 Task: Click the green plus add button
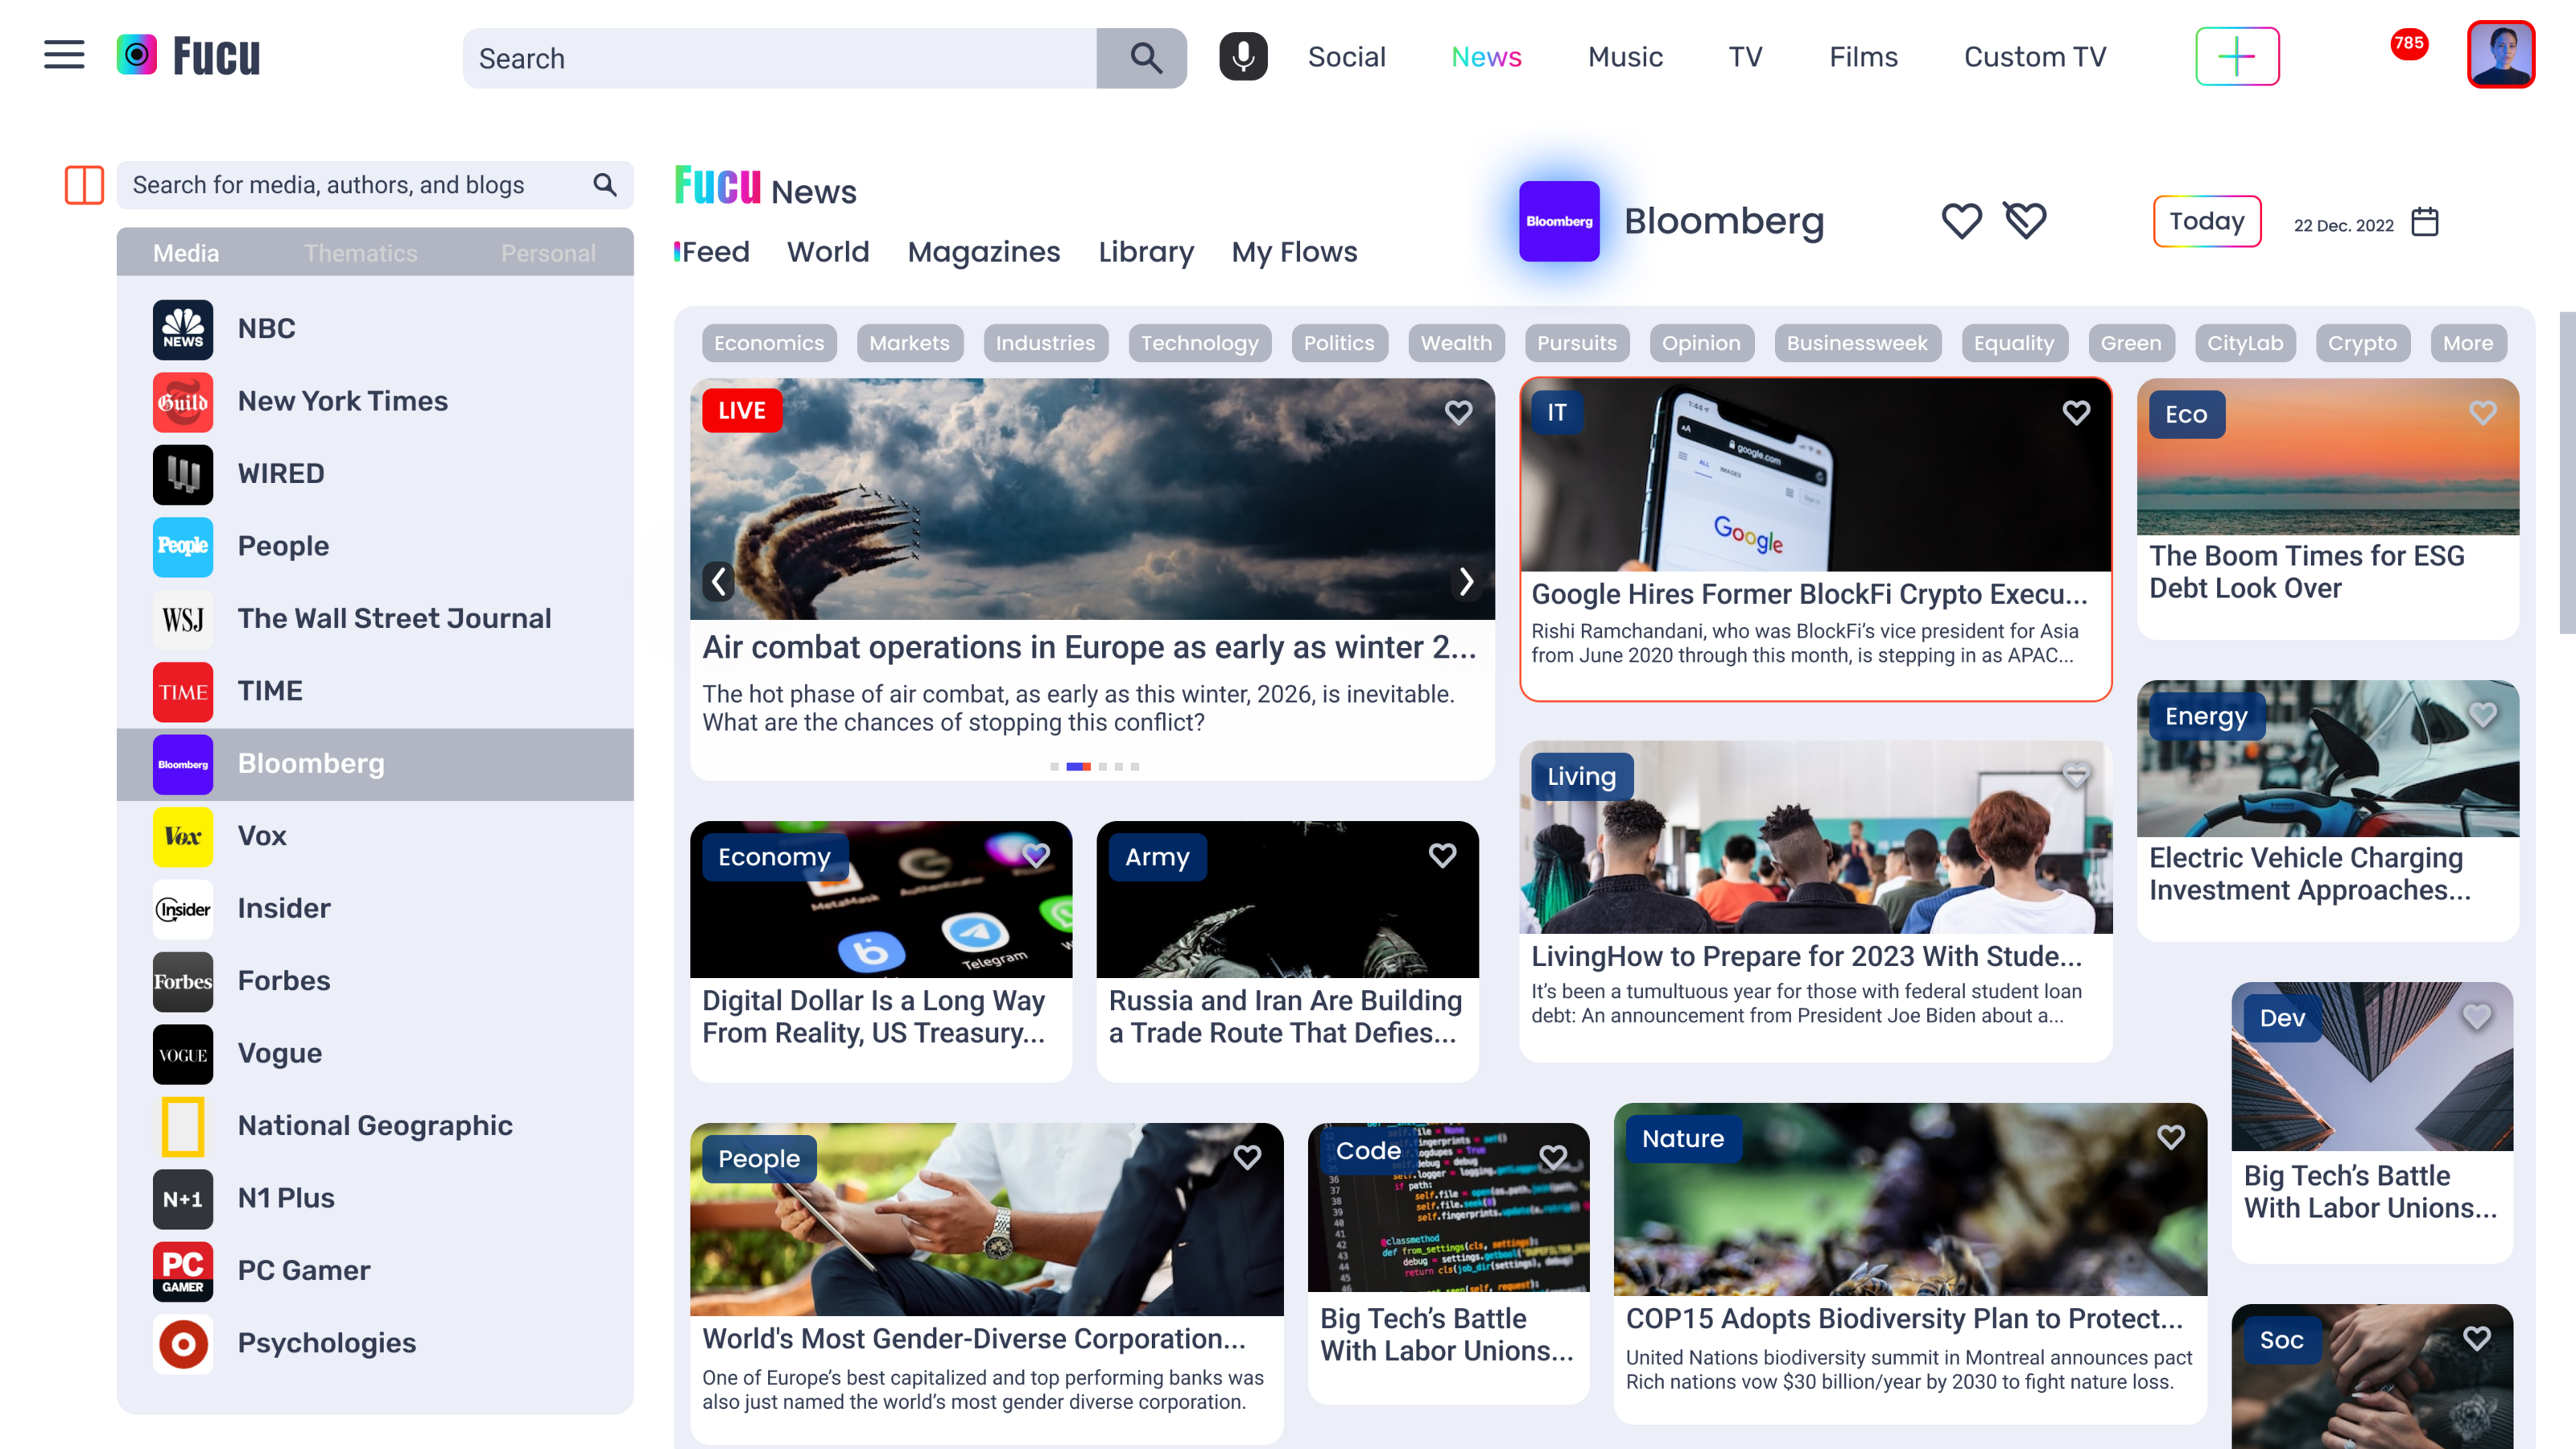2236,57
